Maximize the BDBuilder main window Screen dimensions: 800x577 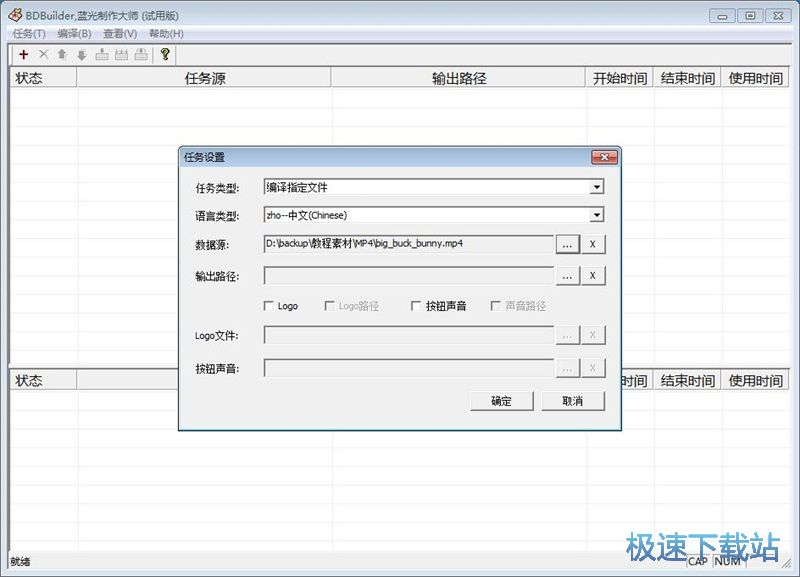pos(750,16)
